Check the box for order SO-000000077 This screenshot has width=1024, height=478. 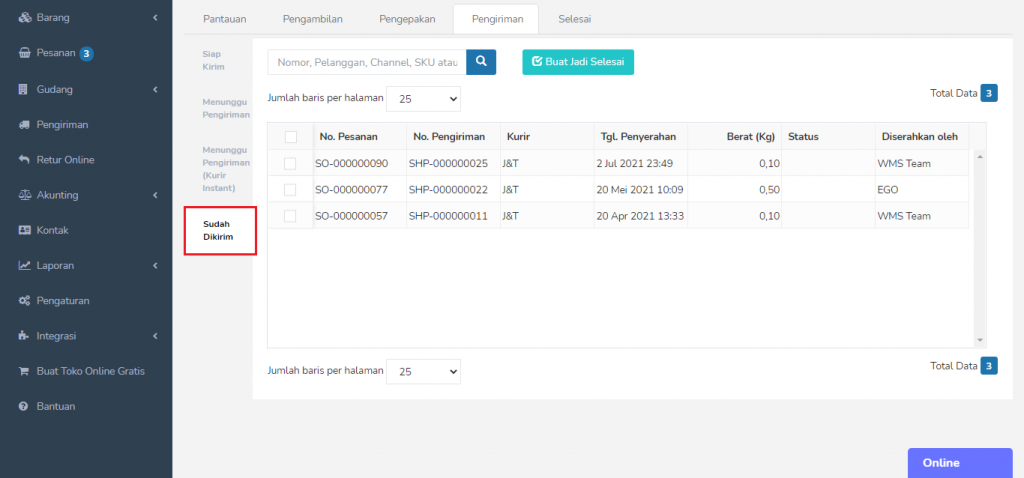click(290, 190)
